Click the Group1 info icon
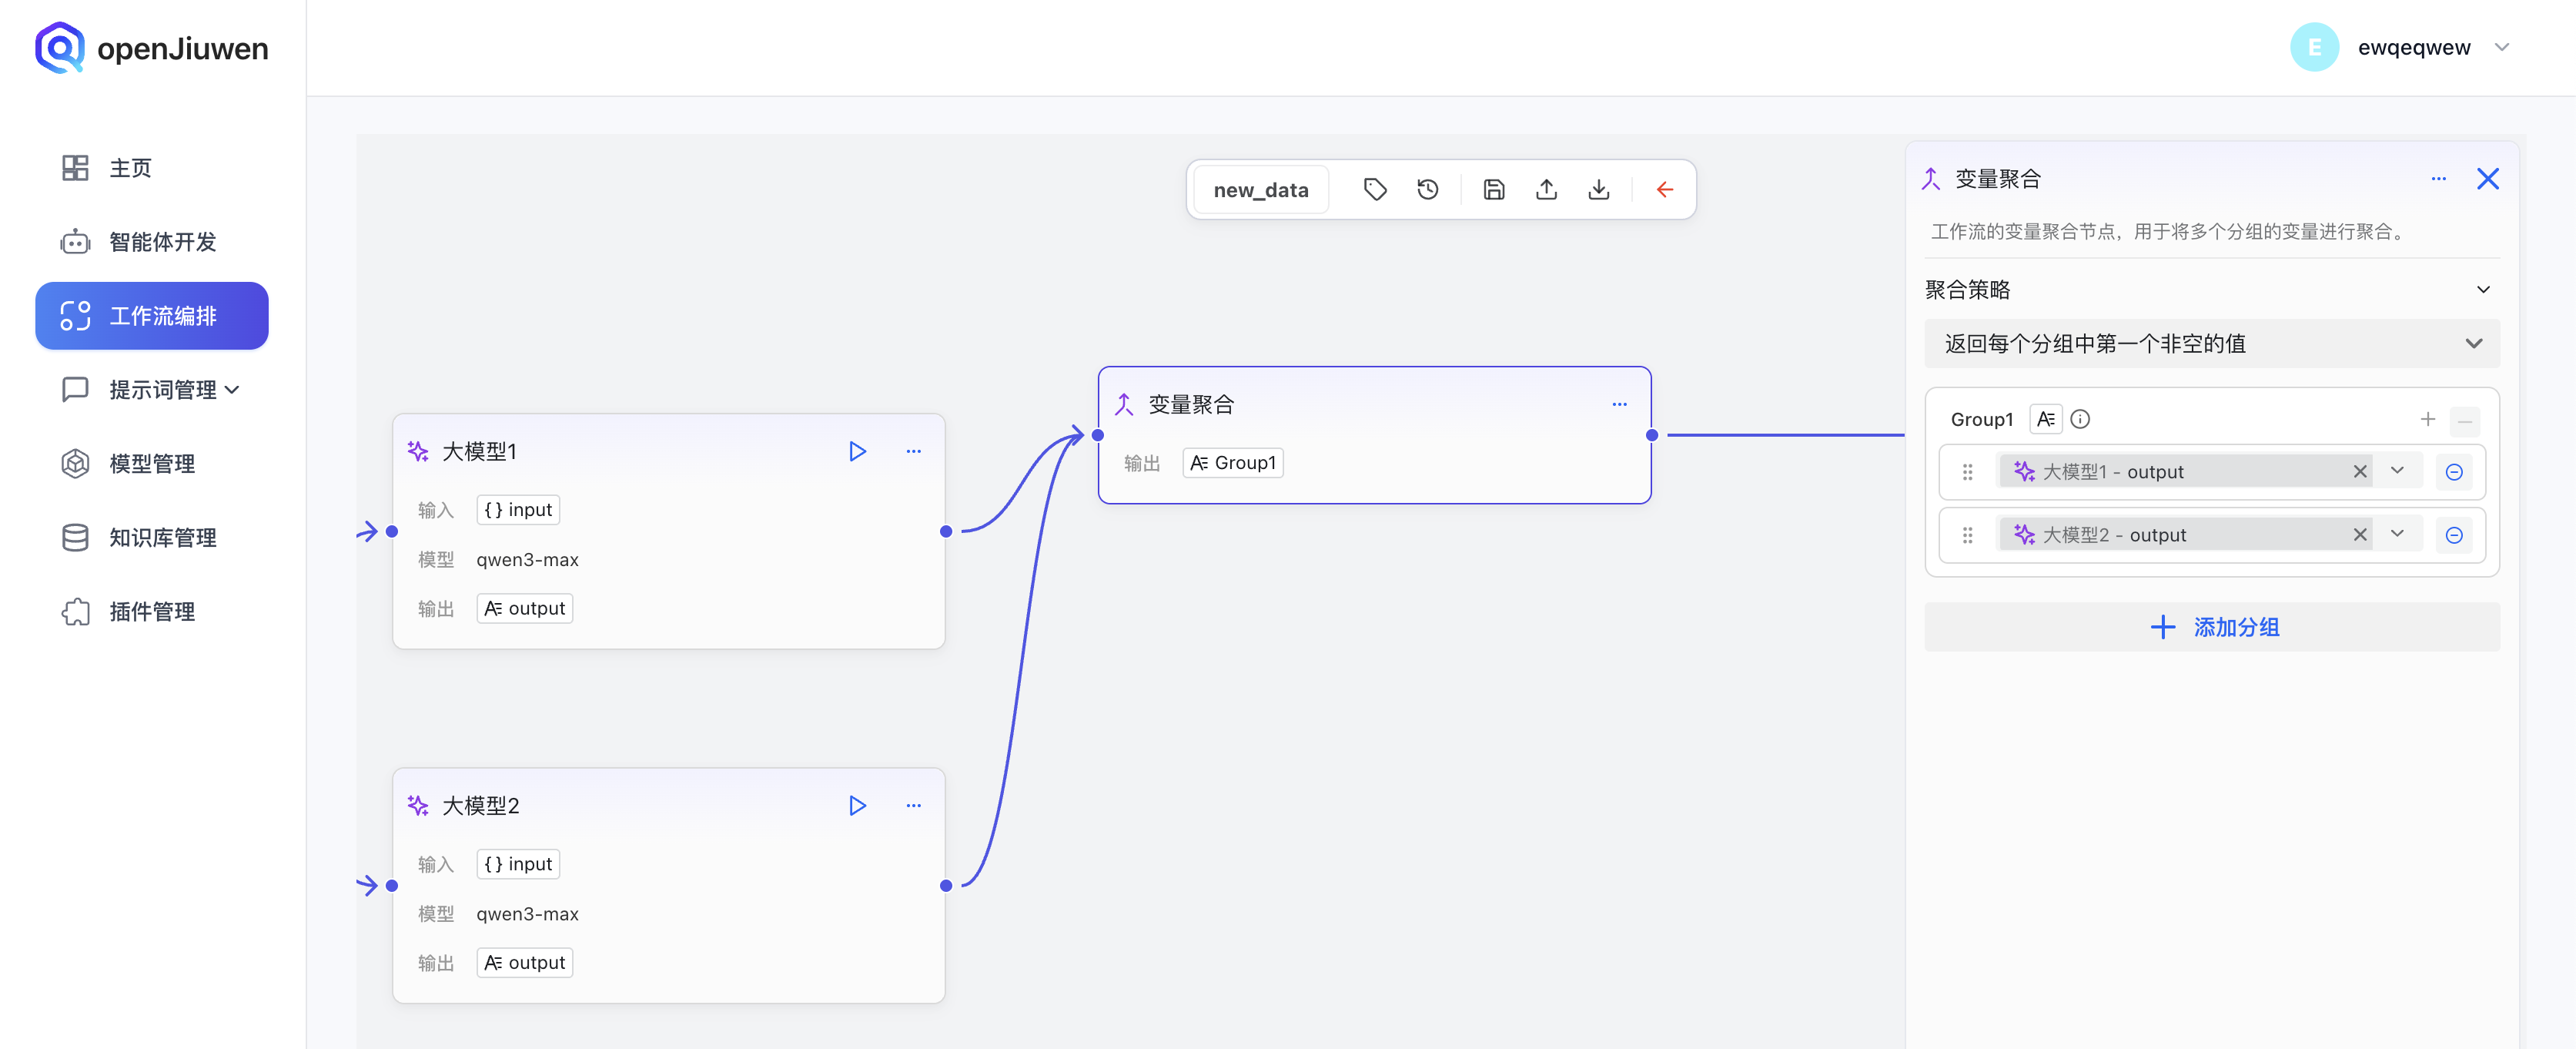The height and width of the screenshot is (1049, 2576). tap(2080, 420)
